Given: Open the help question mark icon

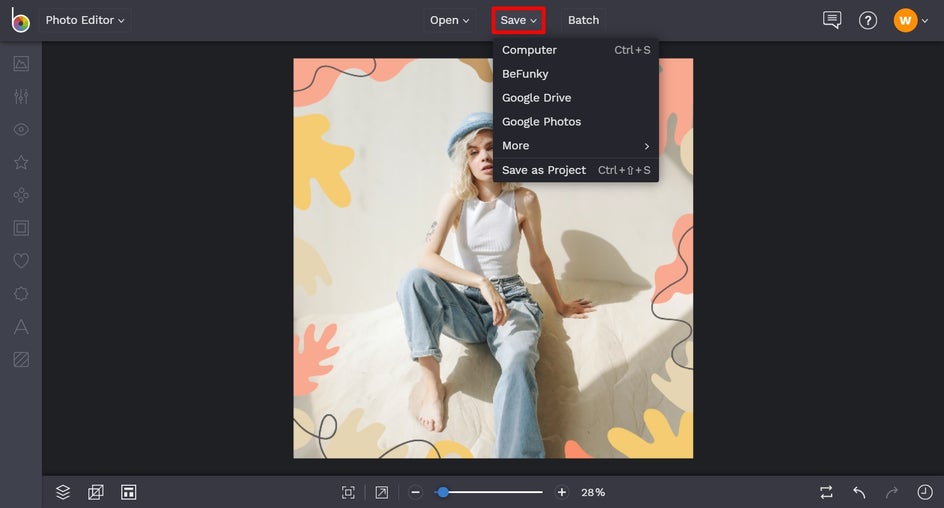Looking at the screenshot, I should (x=868, y=20).
